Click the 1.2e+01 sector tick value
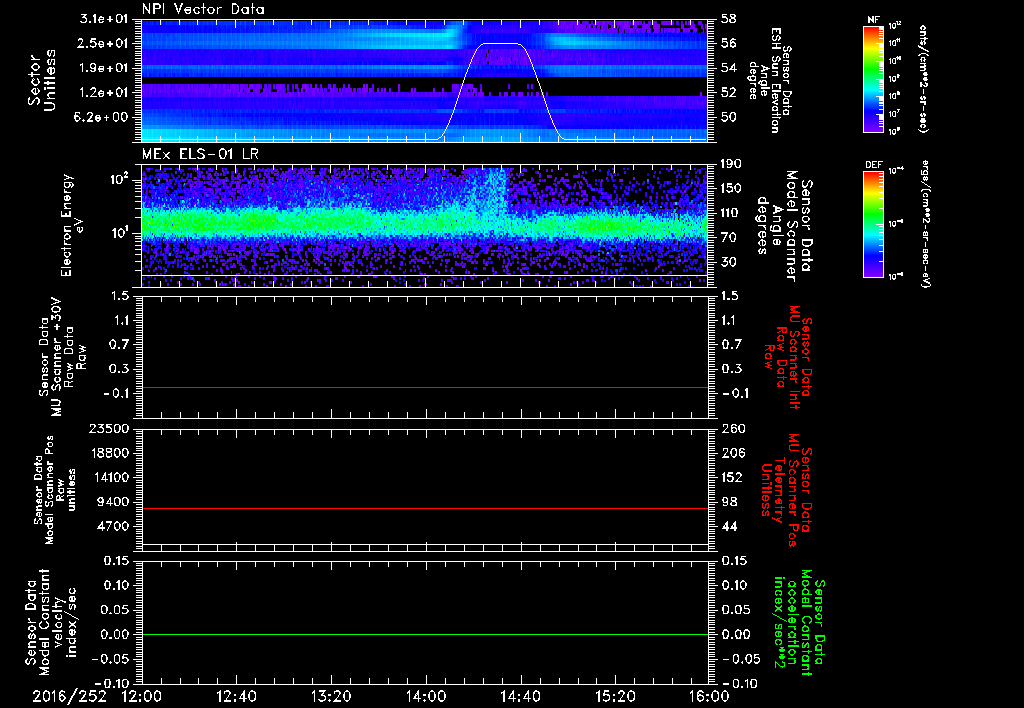Screen dimensions: 1024x708 [x=104, y=92]
